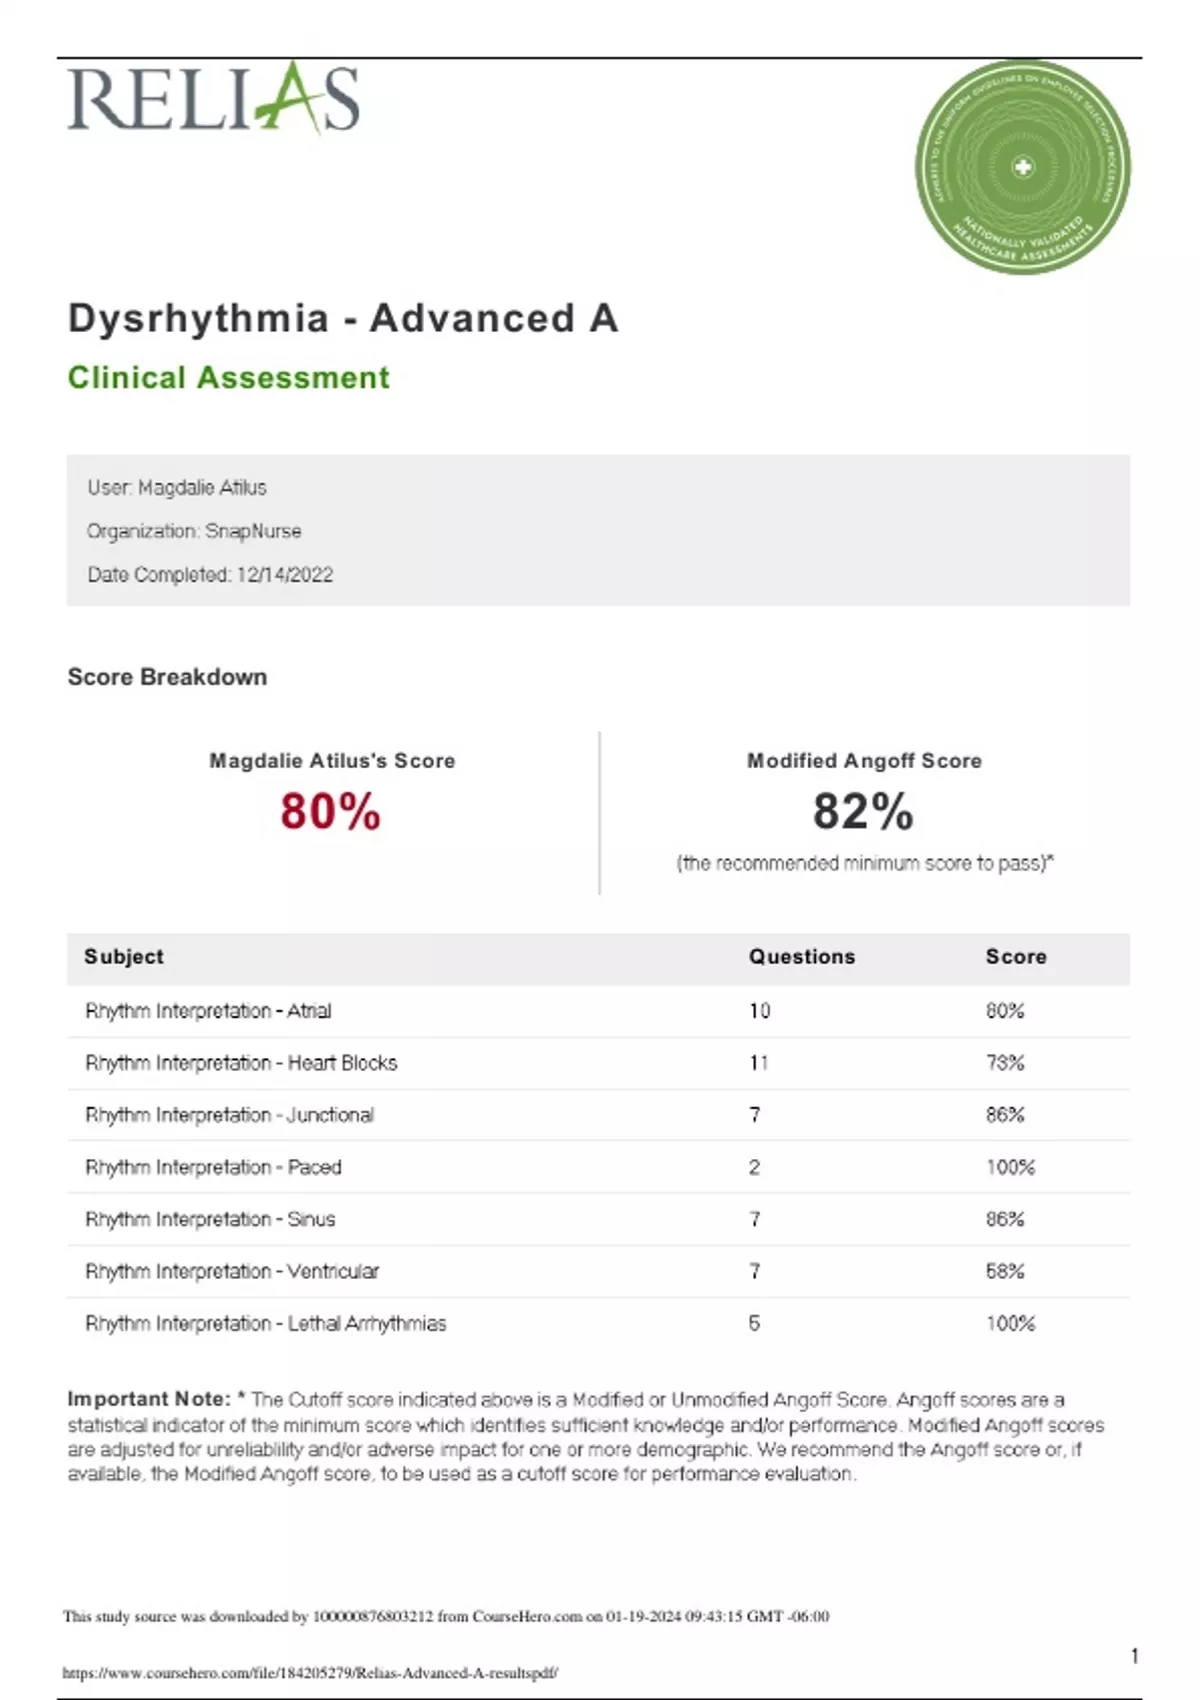Click the Clinical Assessment green heading
1200x1700 pixels.
click(x=228, y=378)
